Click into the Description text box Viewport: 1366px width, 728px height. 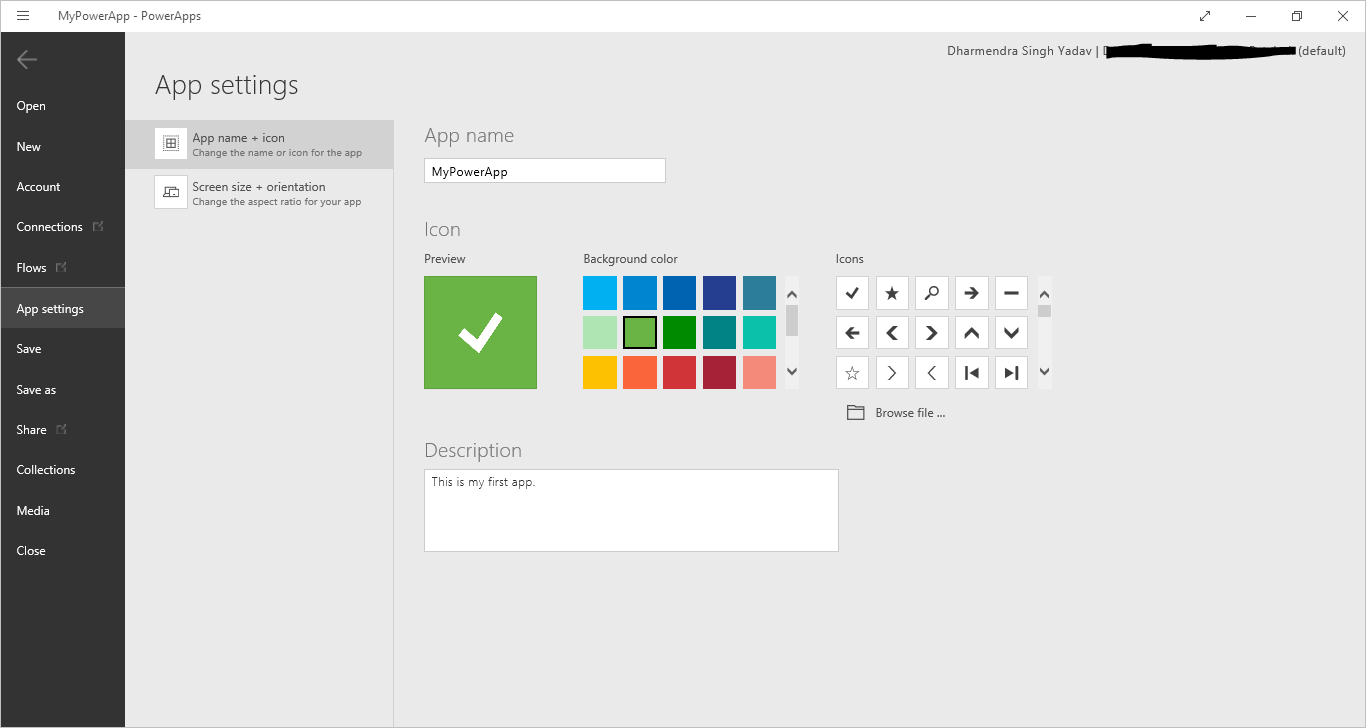(x=631, y=510)
